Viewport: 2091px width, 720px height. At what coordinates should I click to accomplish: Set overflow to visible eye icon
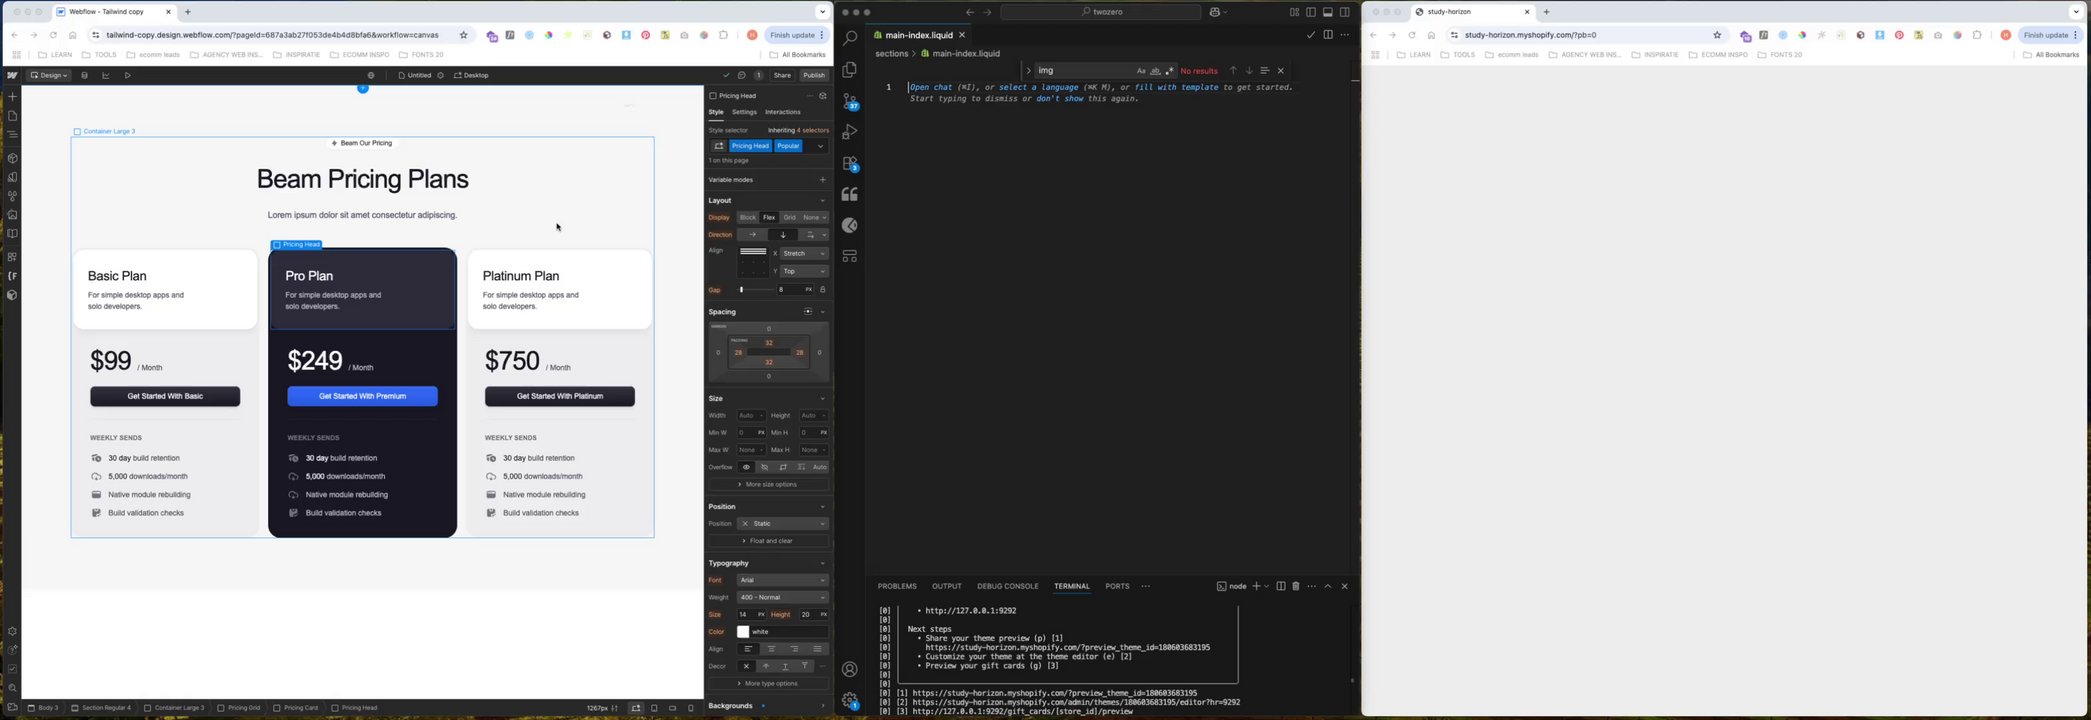pyautogui.click(x=745, y=467)
